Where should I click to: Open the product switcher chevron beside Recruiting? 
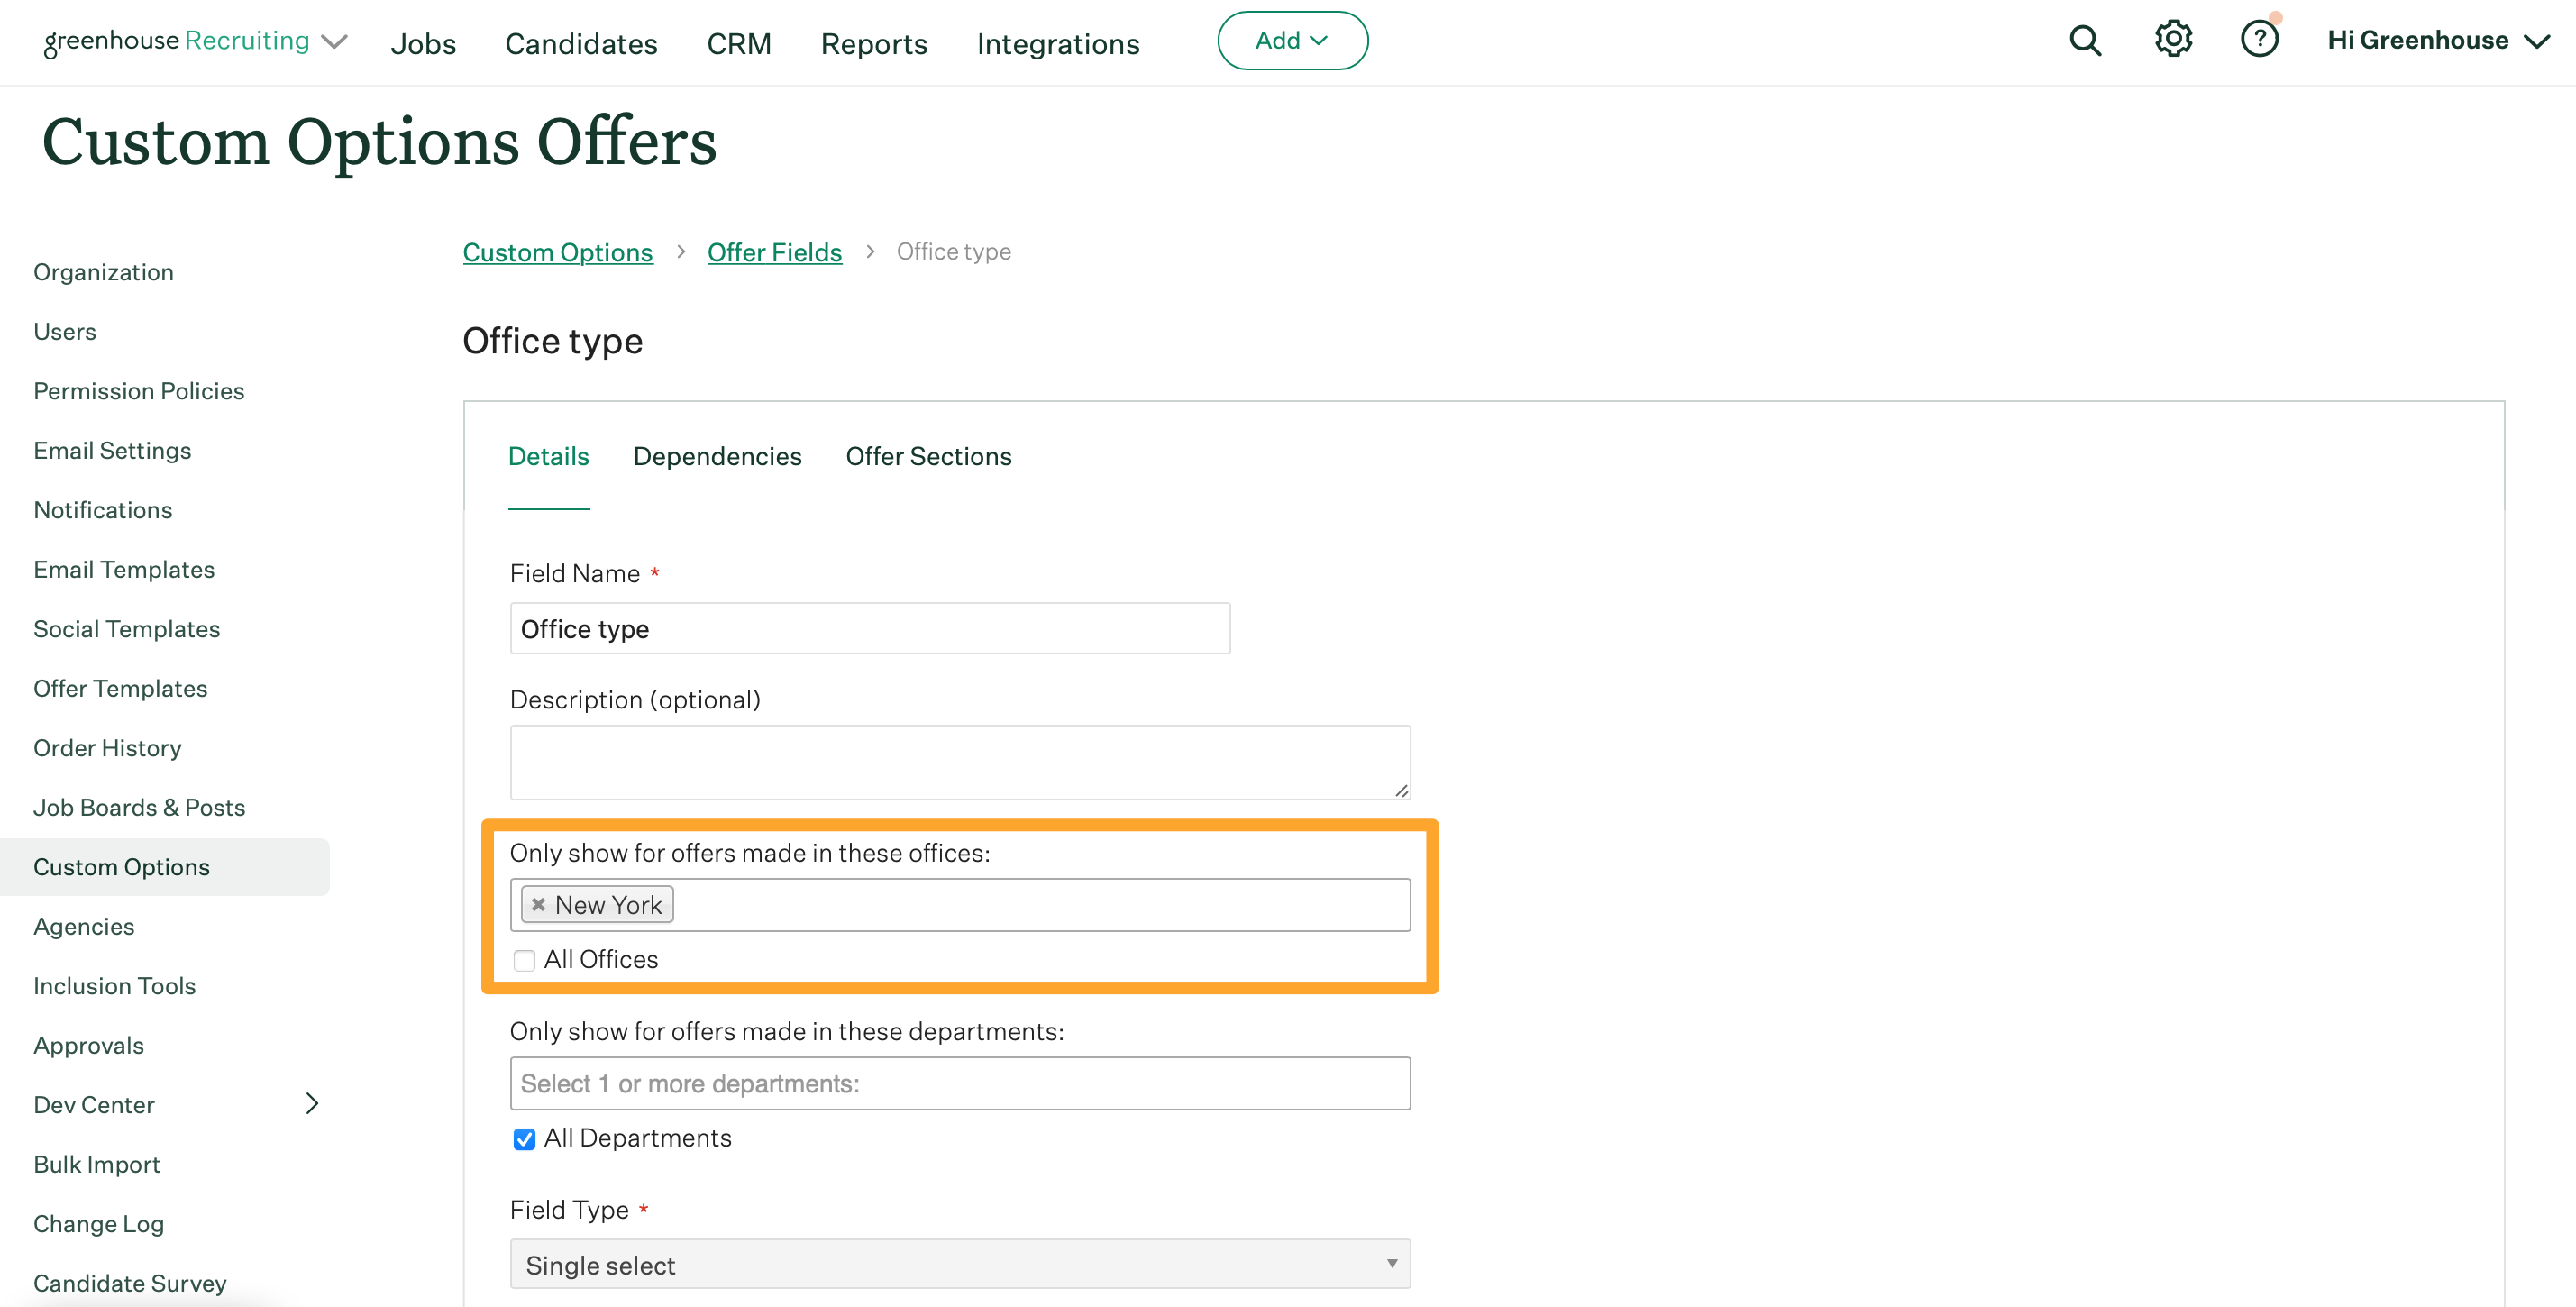[334, 41]
